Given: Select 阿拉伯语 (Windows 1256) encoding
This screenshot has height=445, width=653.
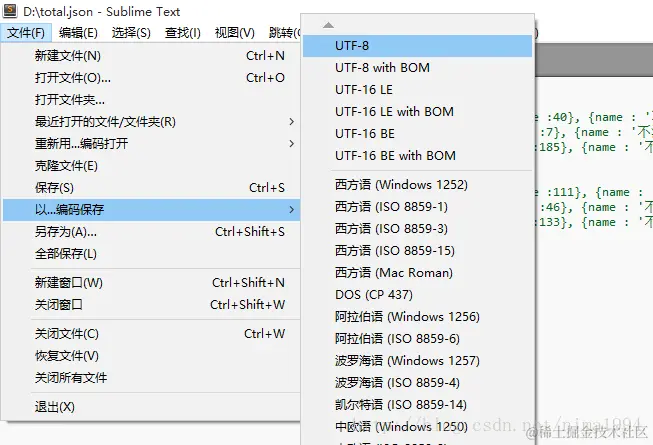Looking at the screenshot, I should 417,317.
